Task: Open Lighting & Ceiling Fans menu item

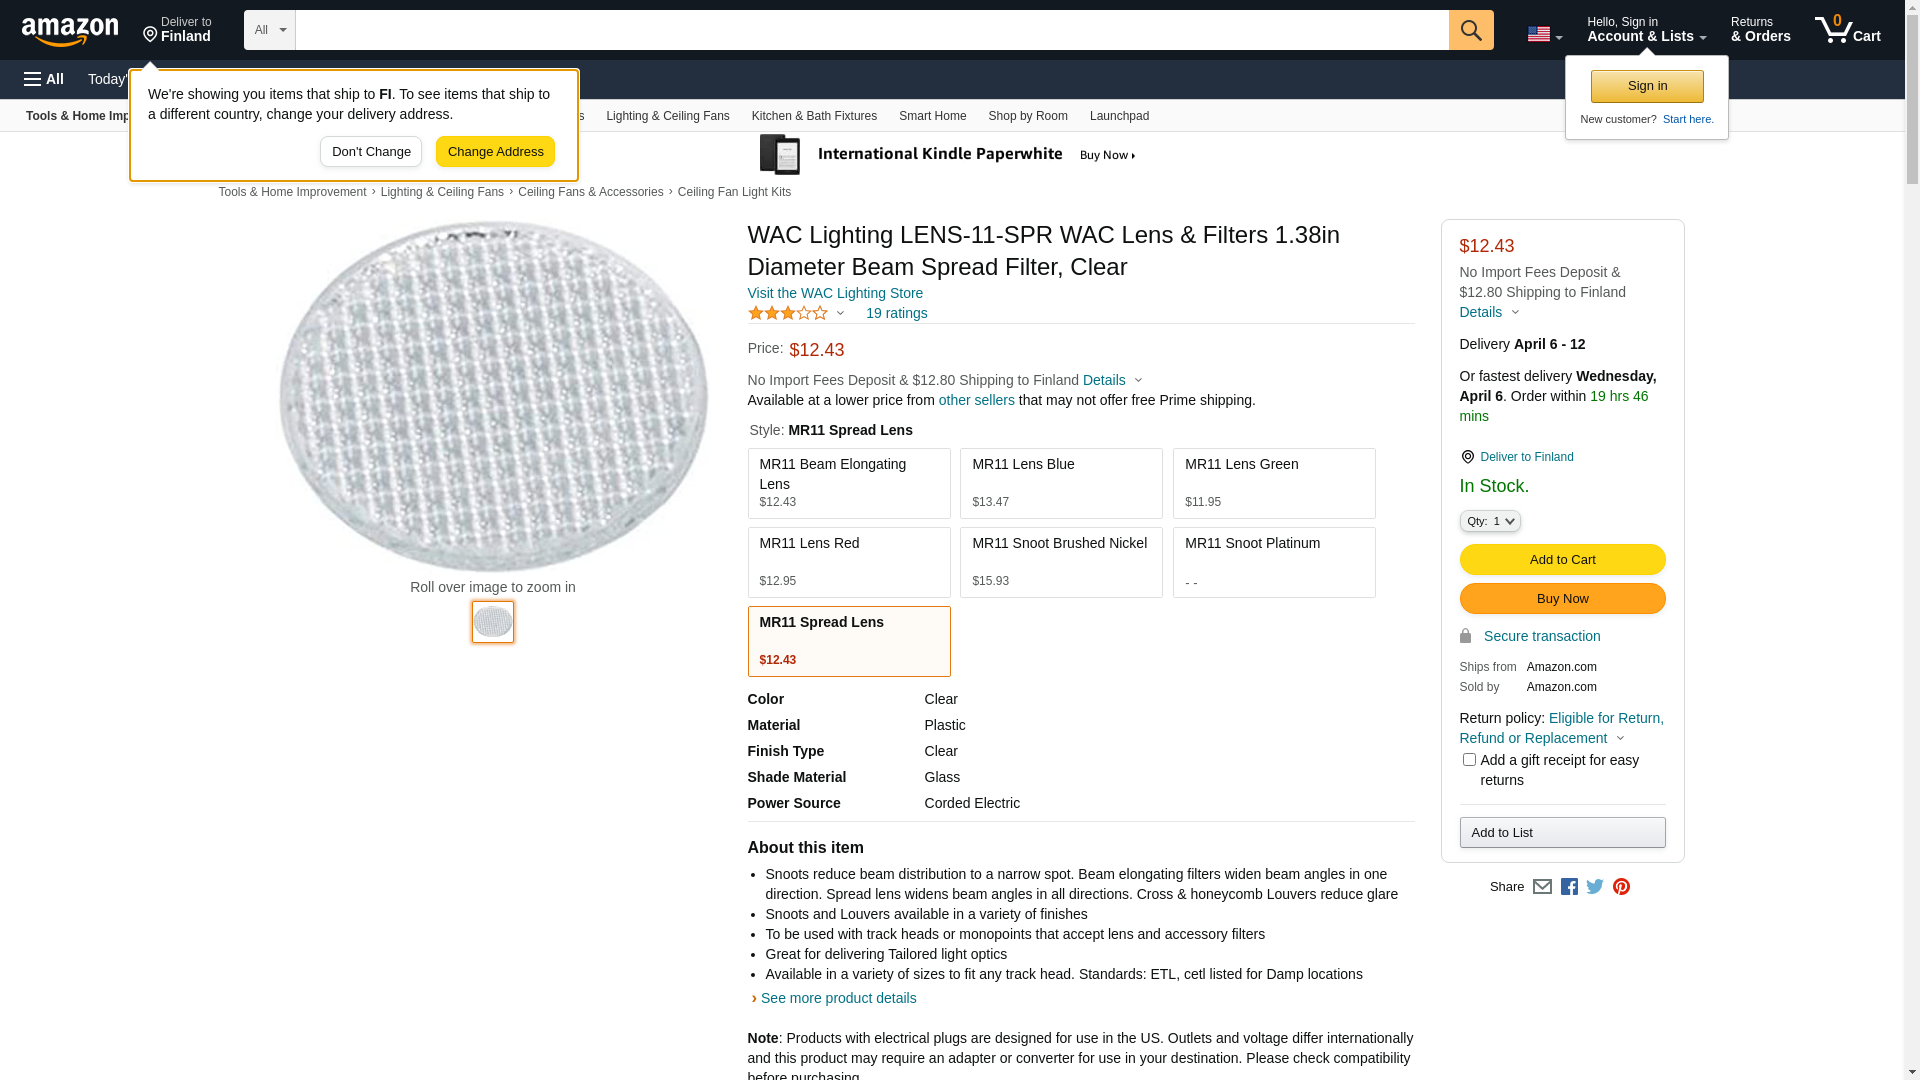Action: pos(667,116)
